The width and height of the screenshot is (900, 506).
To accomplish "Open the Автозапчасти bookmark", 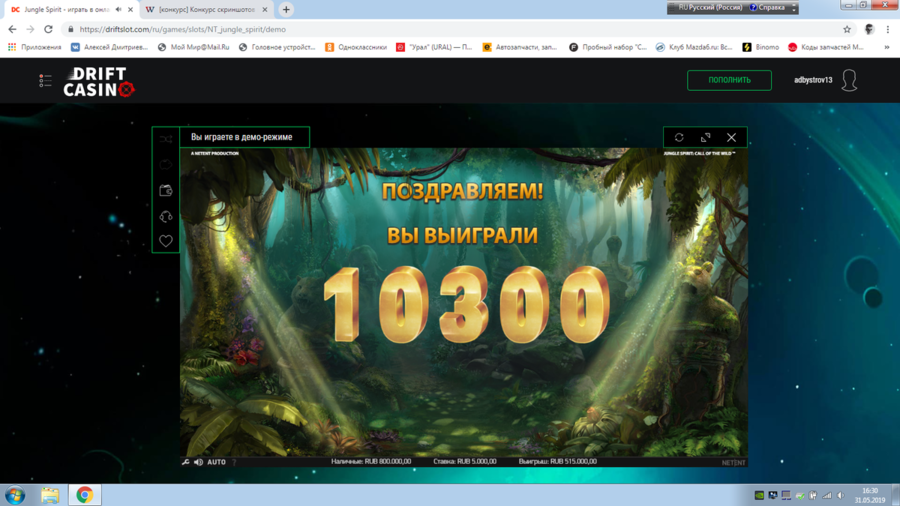I will [x=520, y=47].
